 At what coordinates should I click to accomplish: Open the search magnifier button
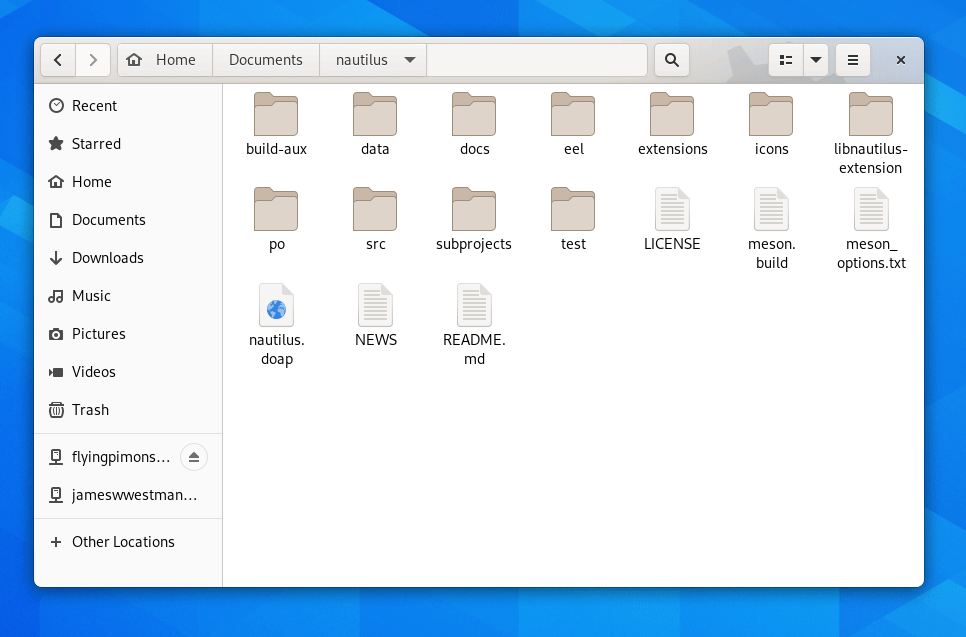[672, 60]
